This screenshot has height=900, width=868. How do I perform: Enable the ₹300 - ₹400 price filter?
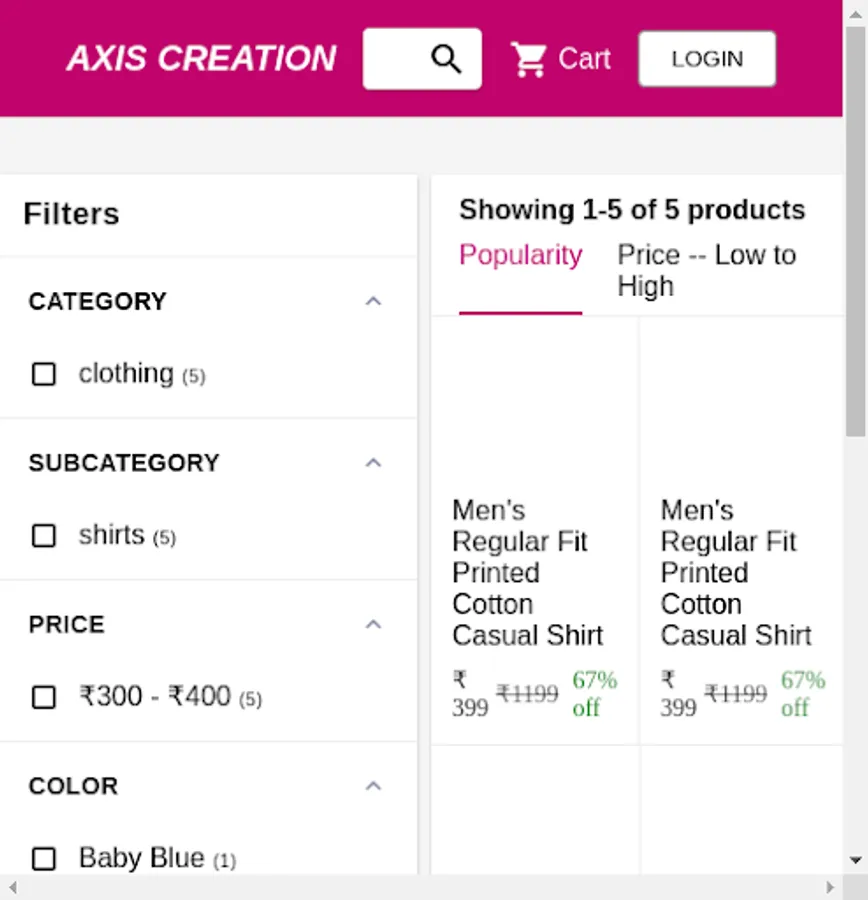(44, 697)
